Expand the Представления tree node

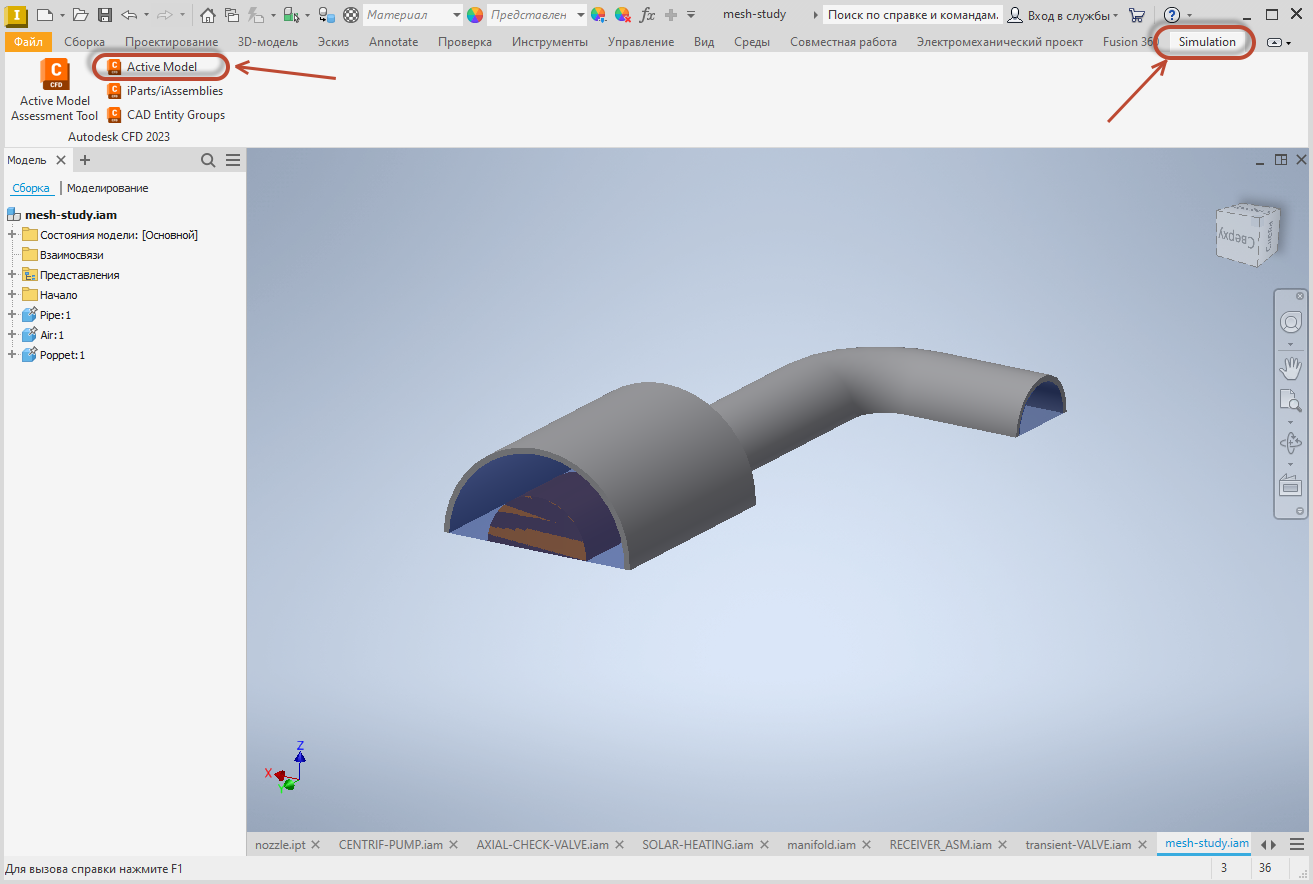pos(12,275)
